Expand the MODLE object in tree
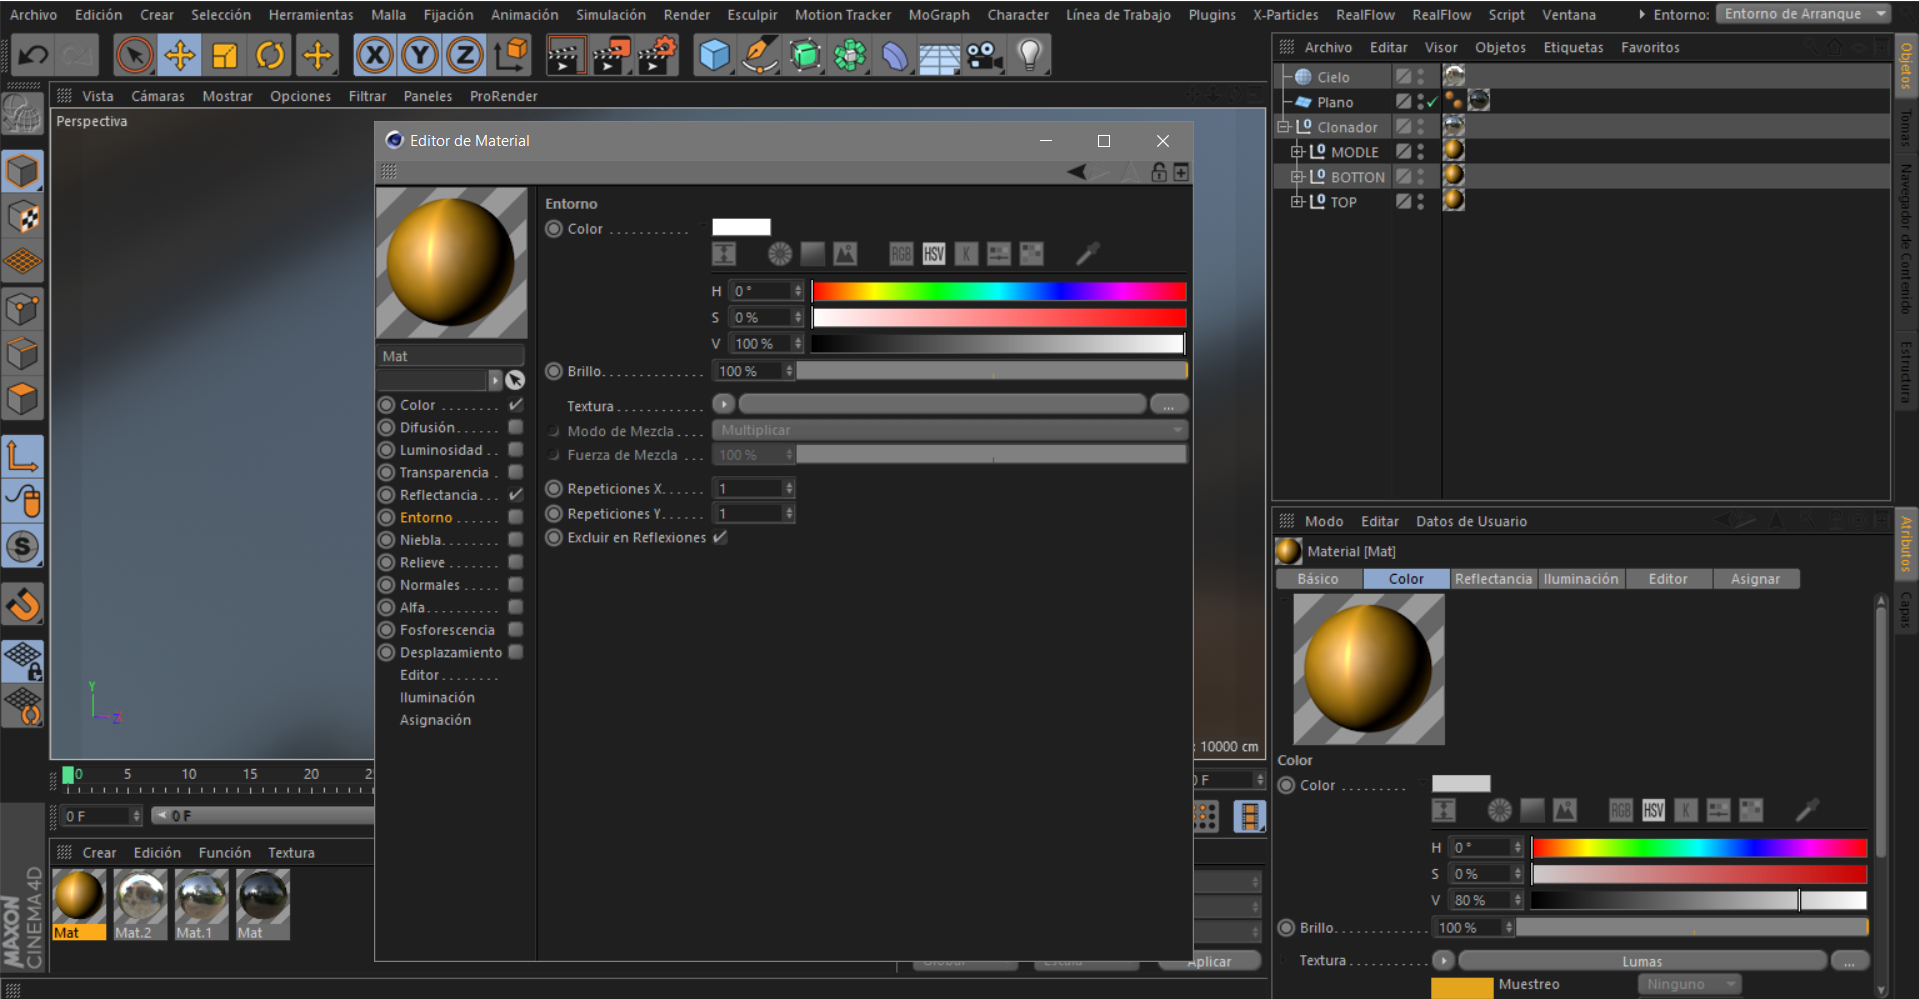 (1297, 152)
